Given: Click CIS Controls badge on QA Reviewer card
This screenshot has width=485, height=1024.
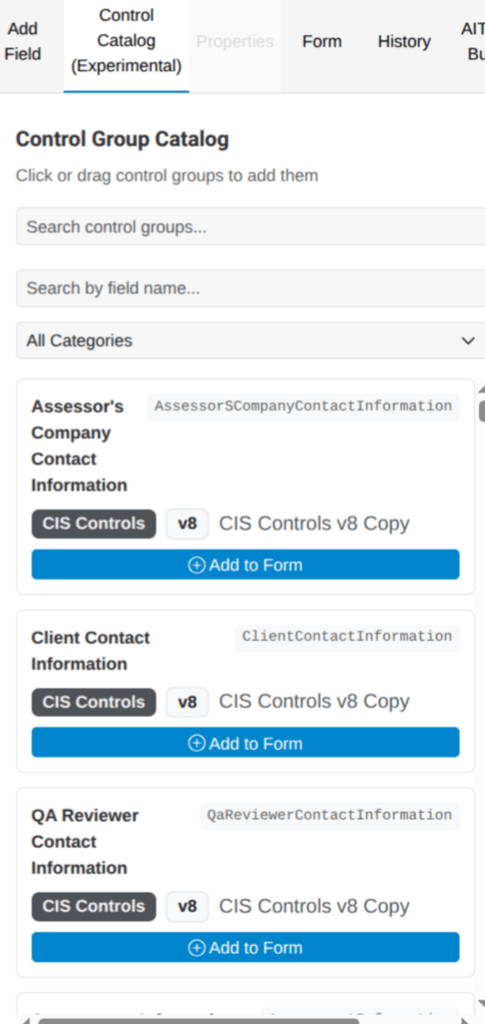Looking at the screenshot, I should coord(94,906).
